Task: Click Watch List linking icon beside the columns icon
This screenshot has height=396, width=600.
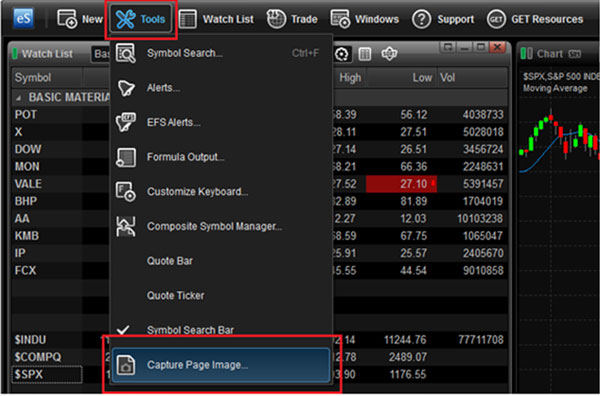Action: (x=389, y=54)
